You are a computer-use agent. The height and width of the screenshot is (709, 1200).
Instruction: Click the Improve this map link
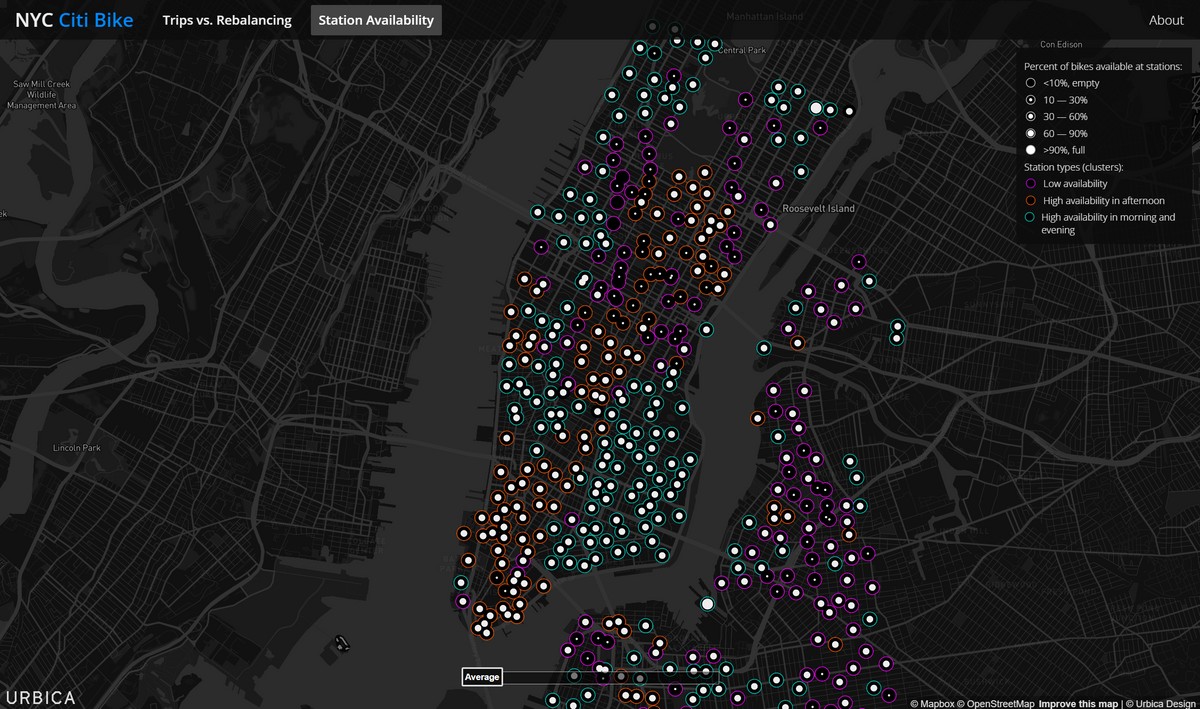point(1078,703)
